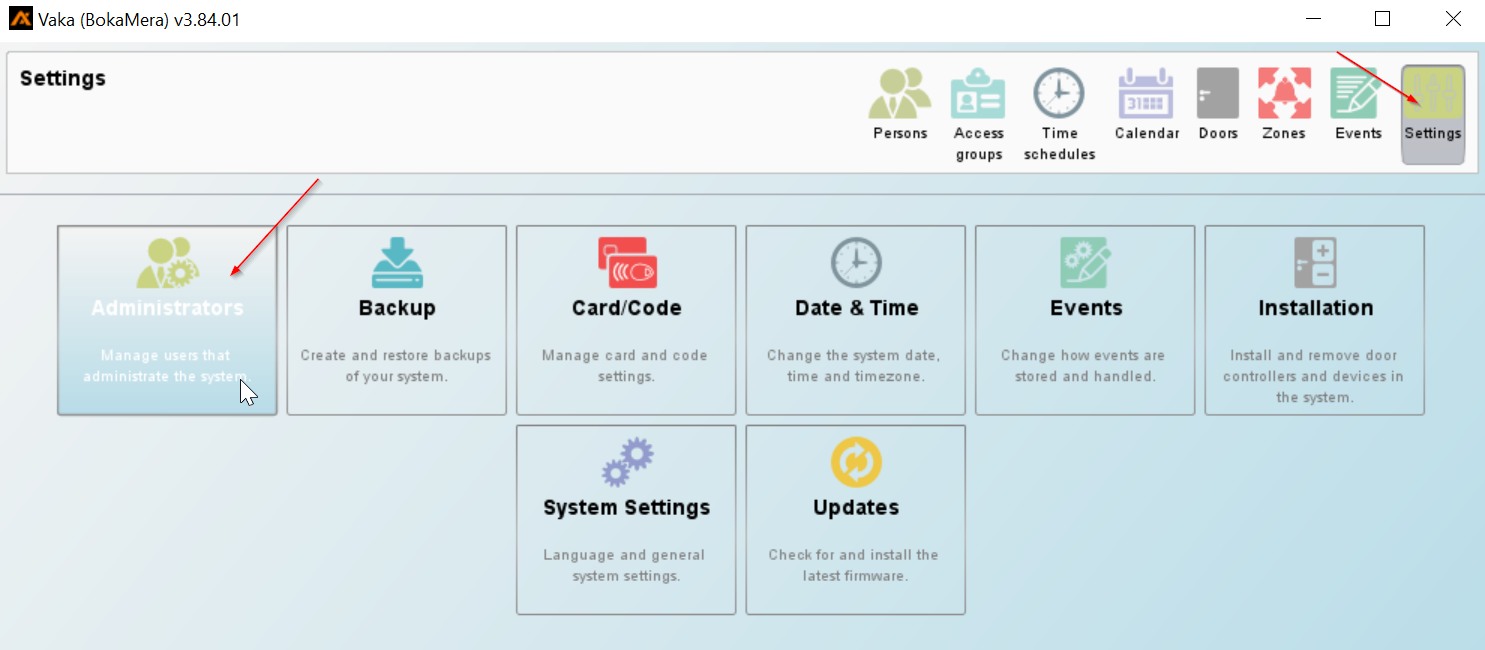The height and width of the screenshot is (650, 1485).
Task: Select the Settings toolbar icon
Action: pyautogui.click(x=1432, y=95)
